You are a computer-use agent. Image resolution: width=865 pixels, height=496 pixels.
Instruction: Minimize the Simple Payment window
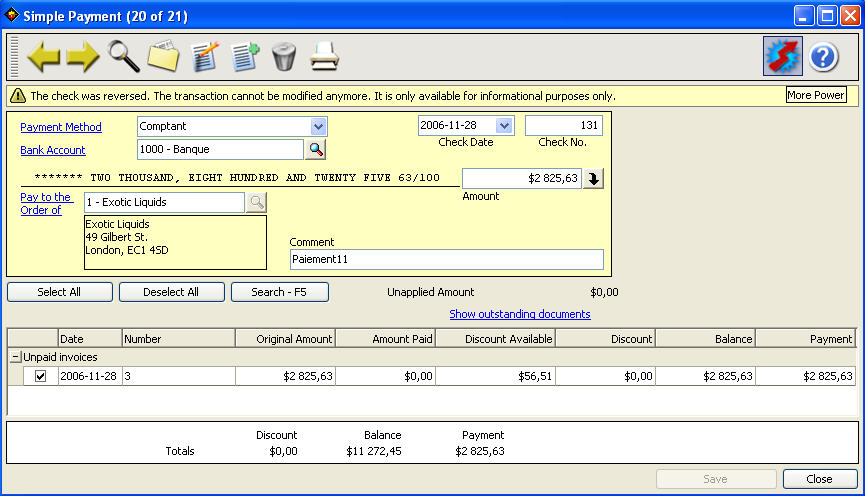804,15
